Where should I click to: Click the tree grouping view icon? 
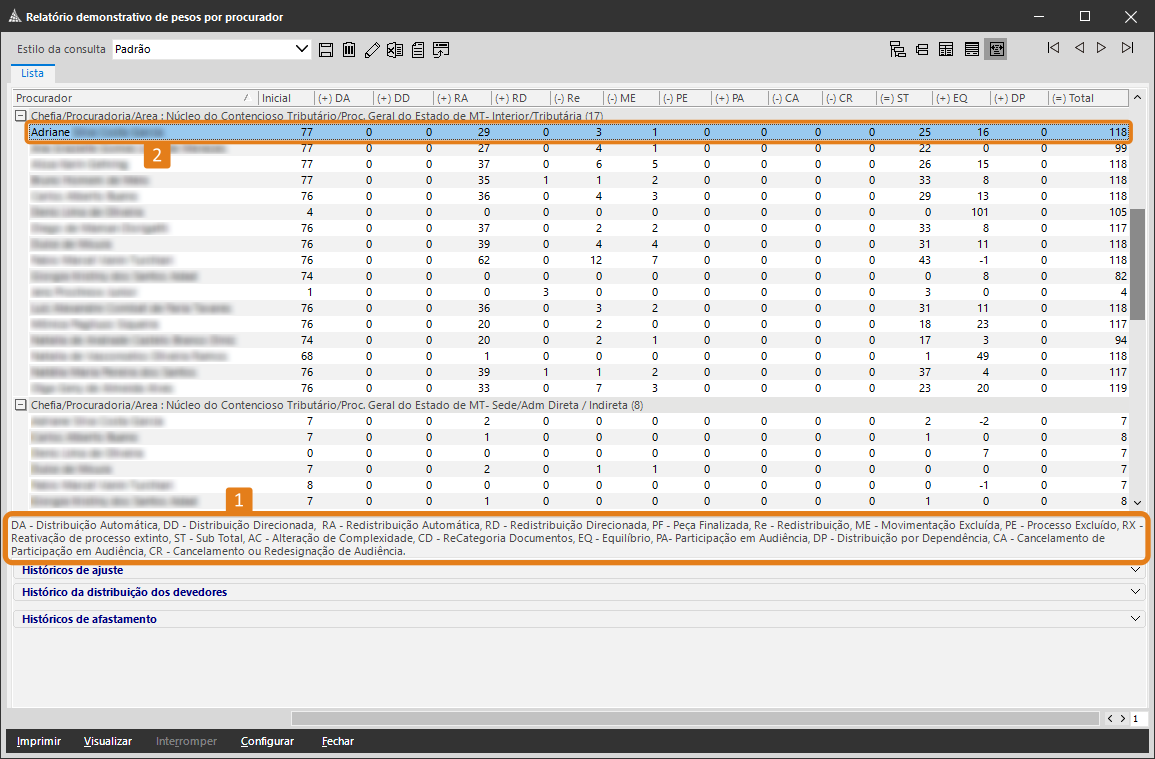[896, 49]
